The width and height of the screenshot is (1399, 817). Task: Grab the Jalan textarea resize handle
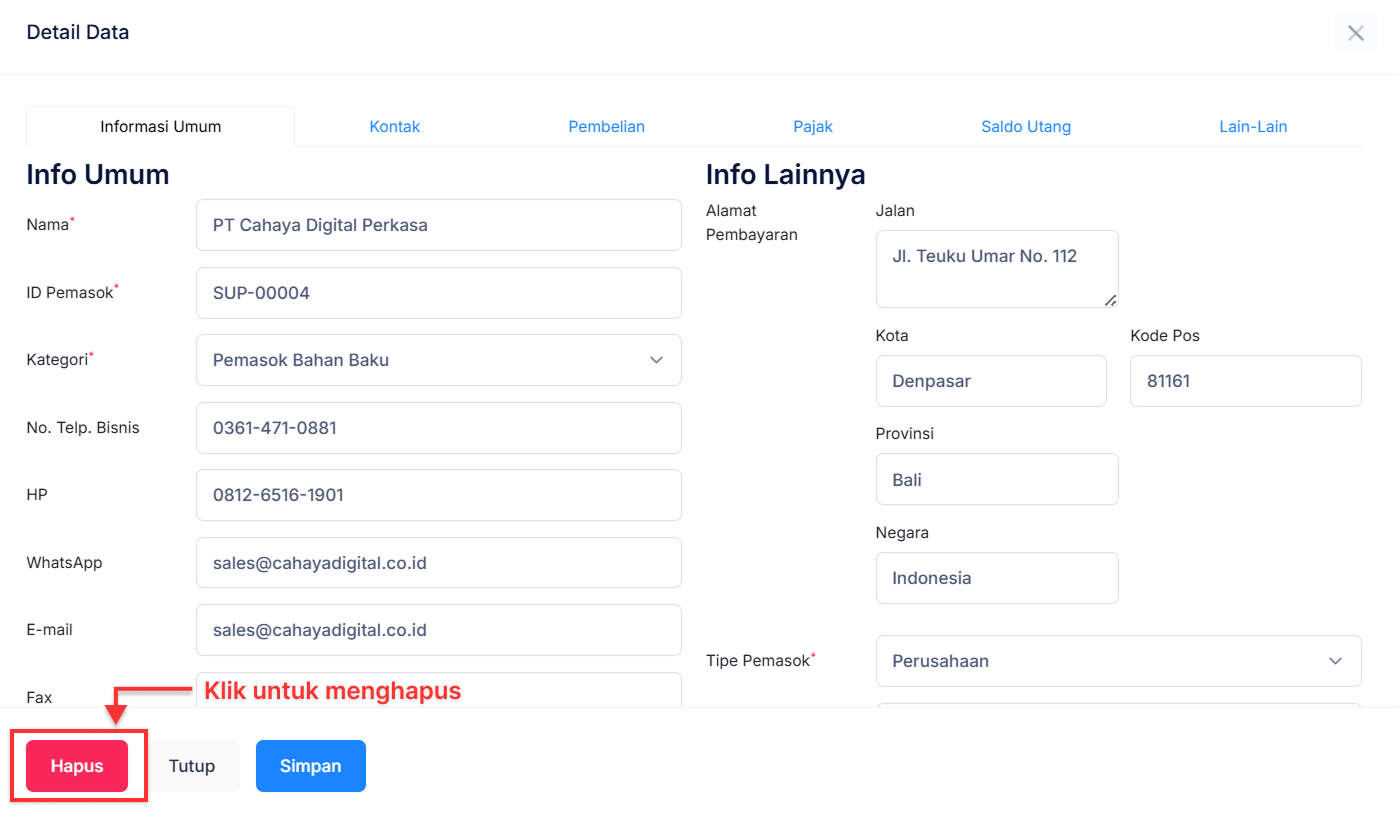click(1111, 300)
